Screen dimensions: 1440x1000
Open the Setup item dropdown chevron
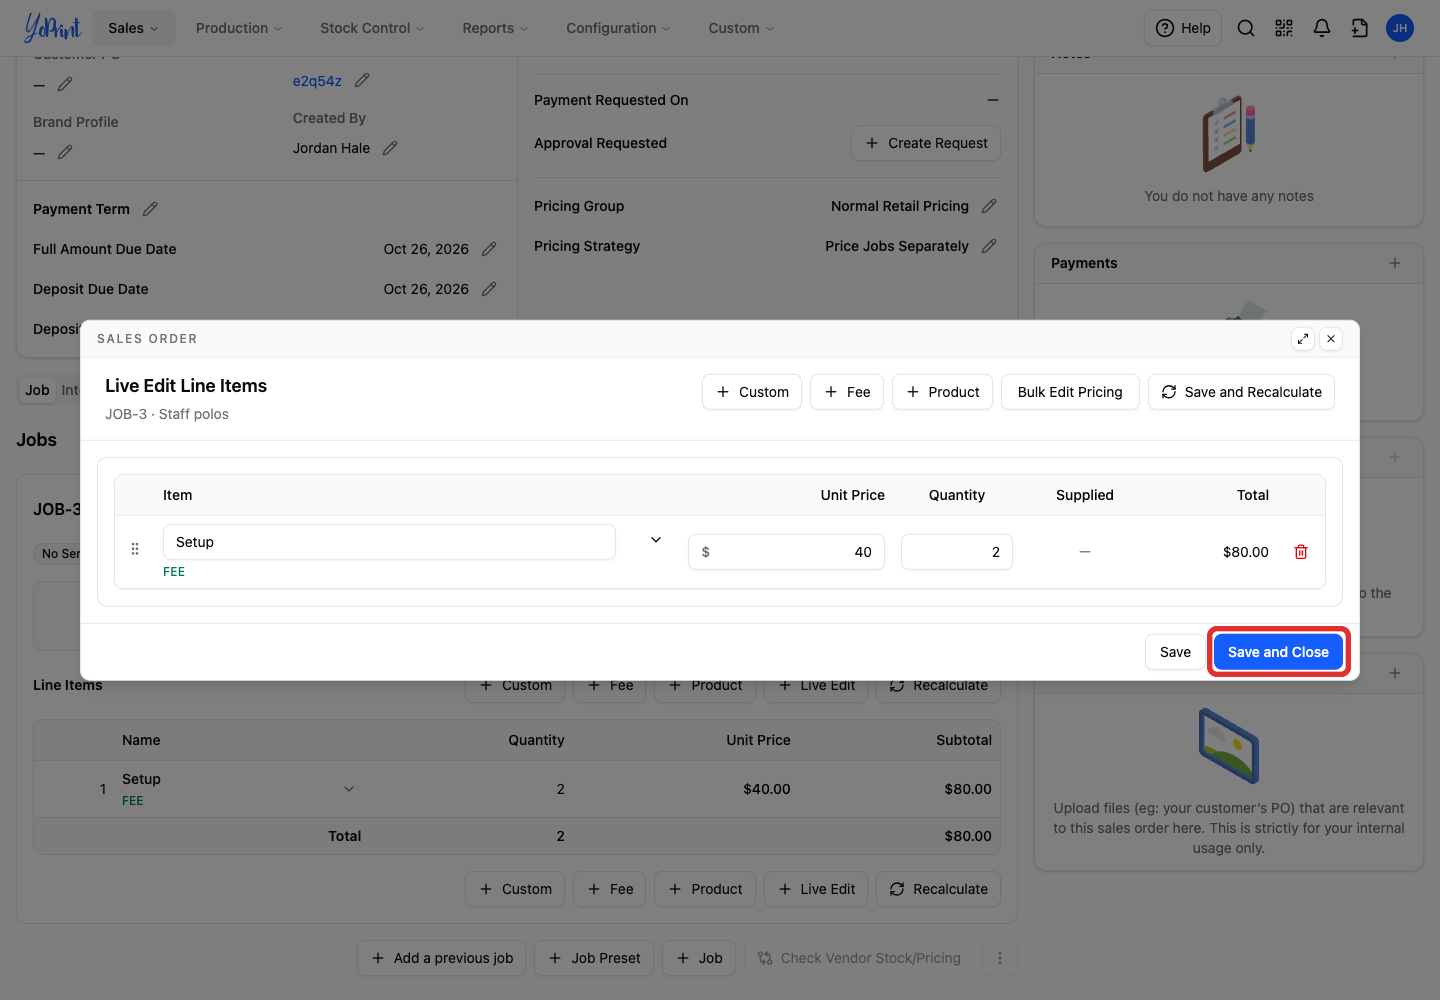coord(656,540)
